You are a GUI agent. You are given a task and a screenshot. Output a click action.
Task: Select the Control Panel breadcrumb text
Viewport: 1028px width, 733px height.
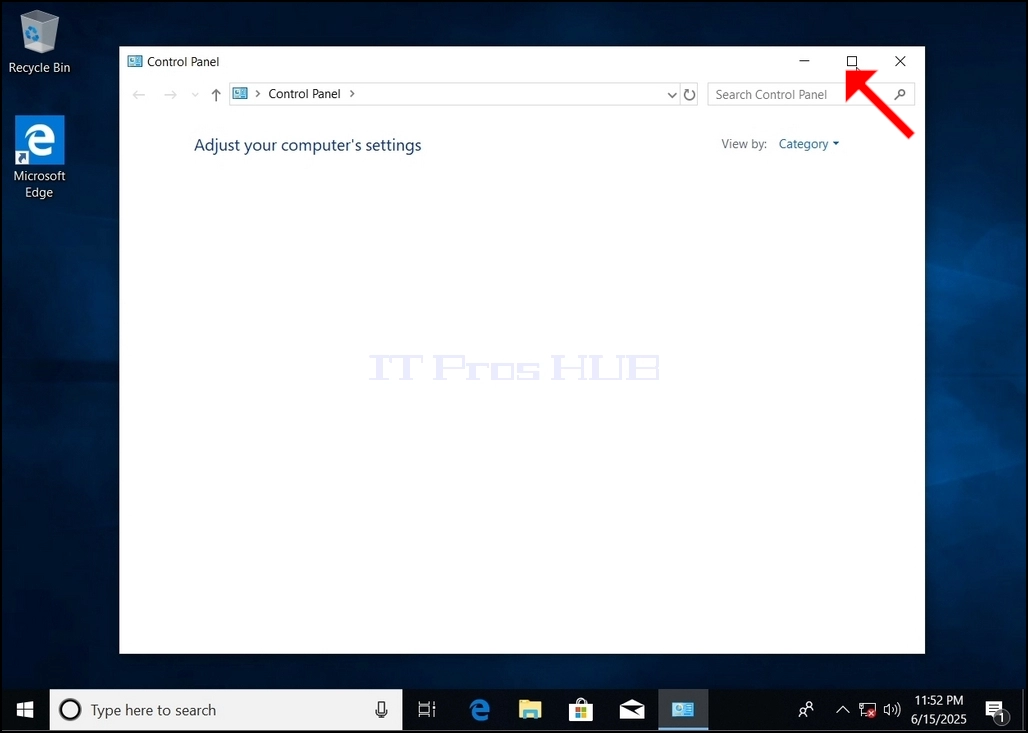[x=304, y=94]
